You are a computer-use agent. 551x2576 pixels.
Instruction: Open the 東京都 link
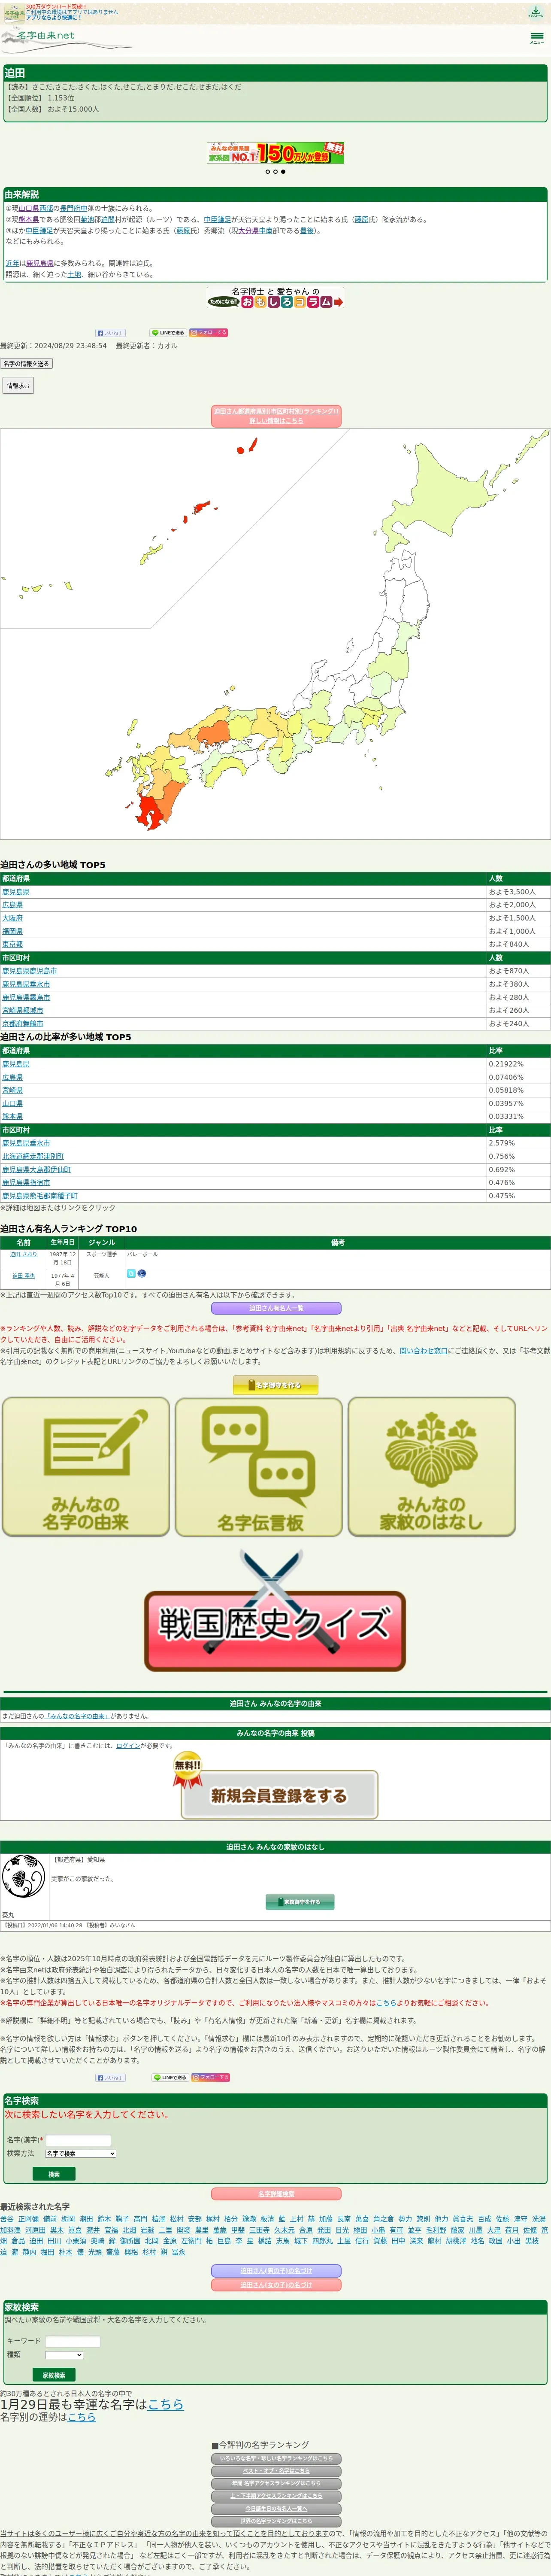click(12, 944)
